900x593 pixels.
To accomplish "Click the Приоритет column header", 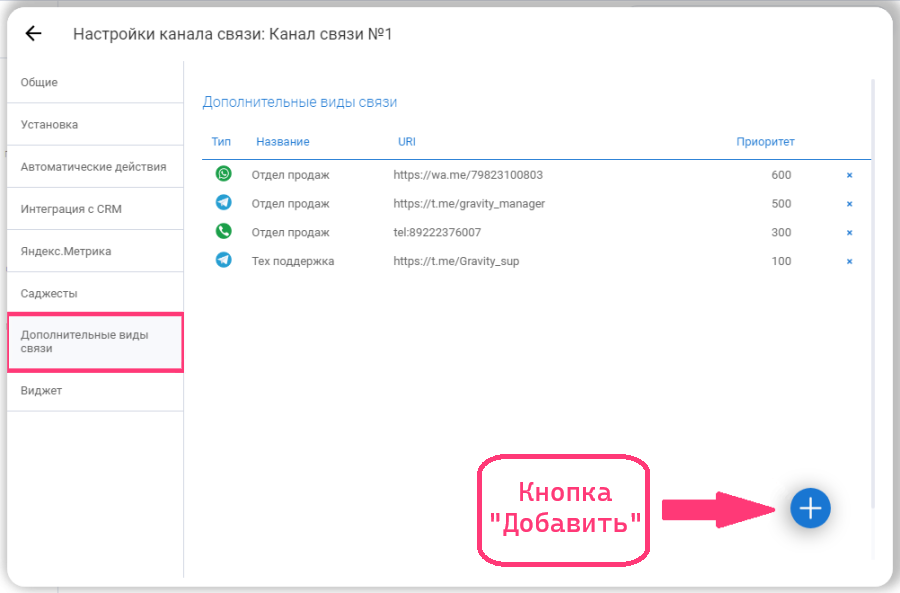I will click(x=765, y=142).
